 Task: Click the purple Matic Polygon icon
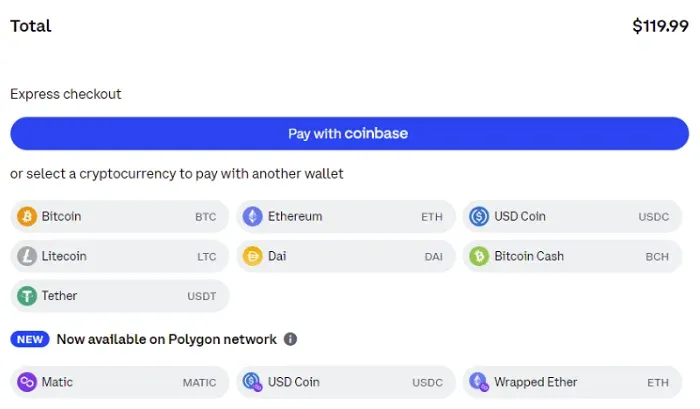(27, 382)
